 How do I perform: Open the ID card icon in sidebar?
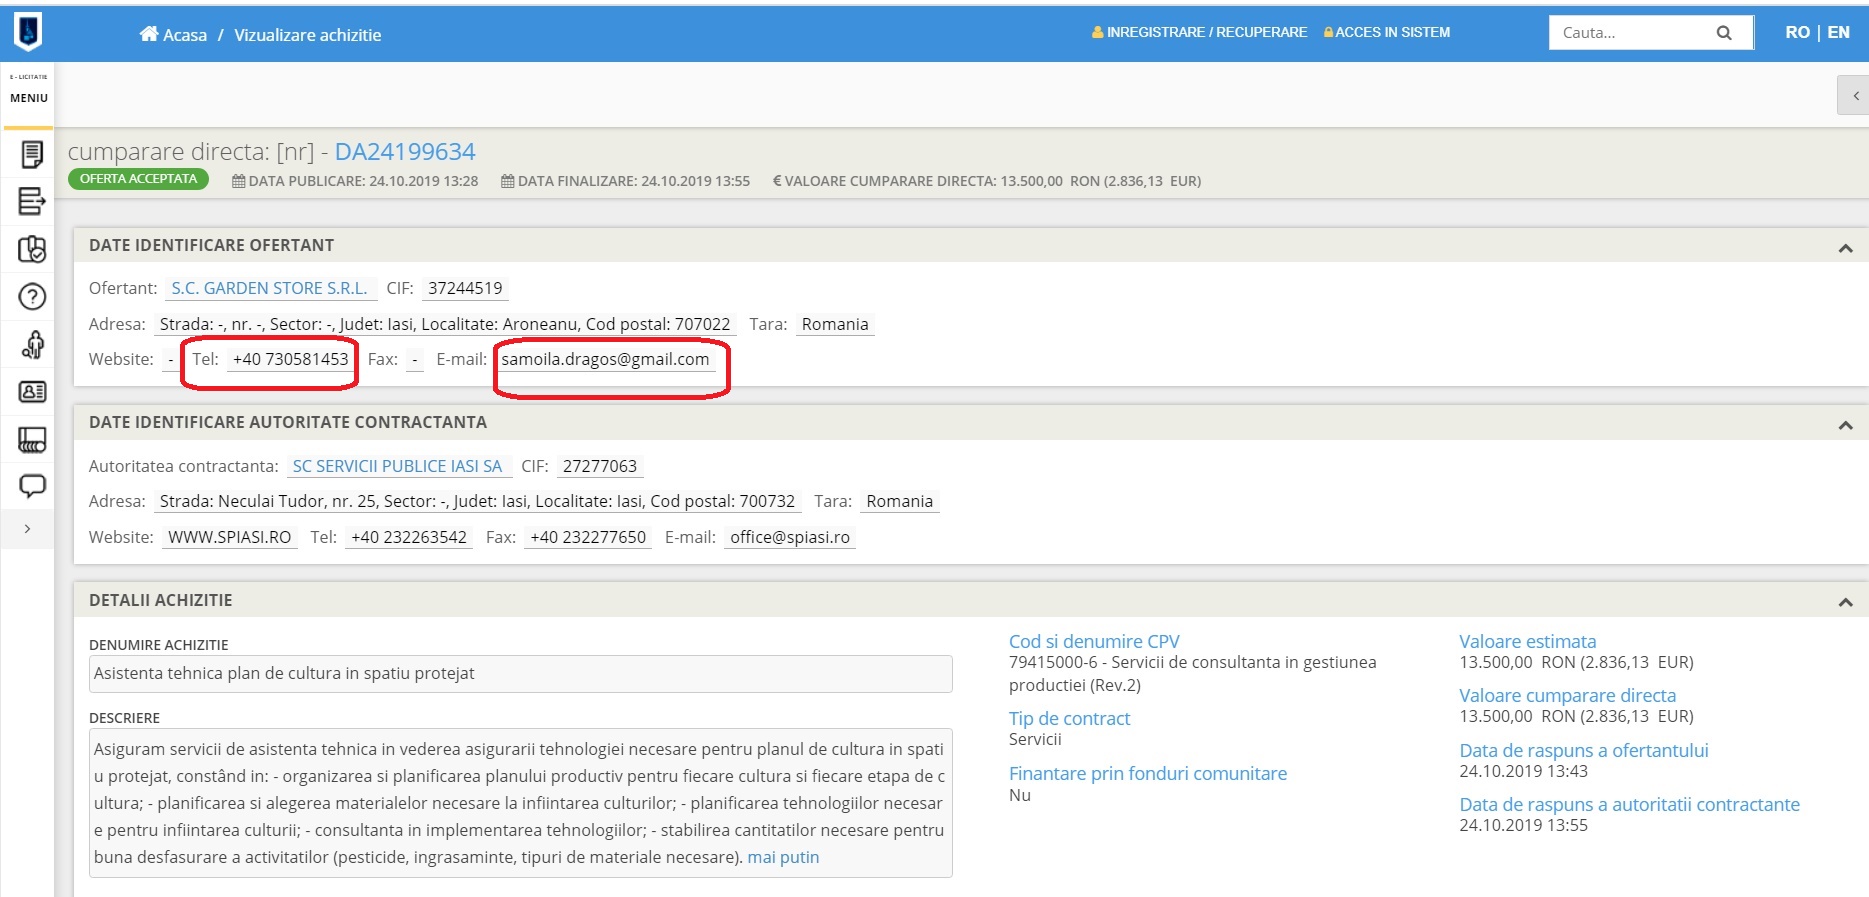(32, 392)
